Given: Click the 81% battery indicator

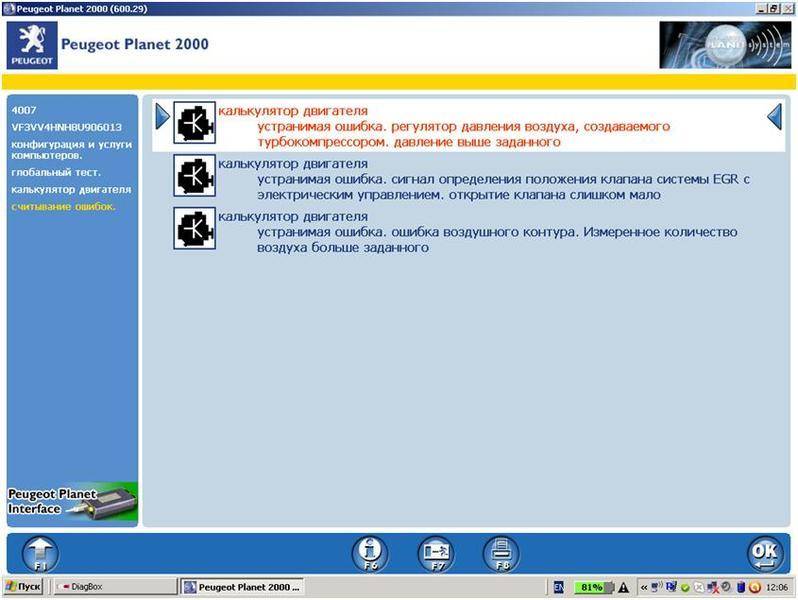Looking at the screenshot, I should click(591, 587).
